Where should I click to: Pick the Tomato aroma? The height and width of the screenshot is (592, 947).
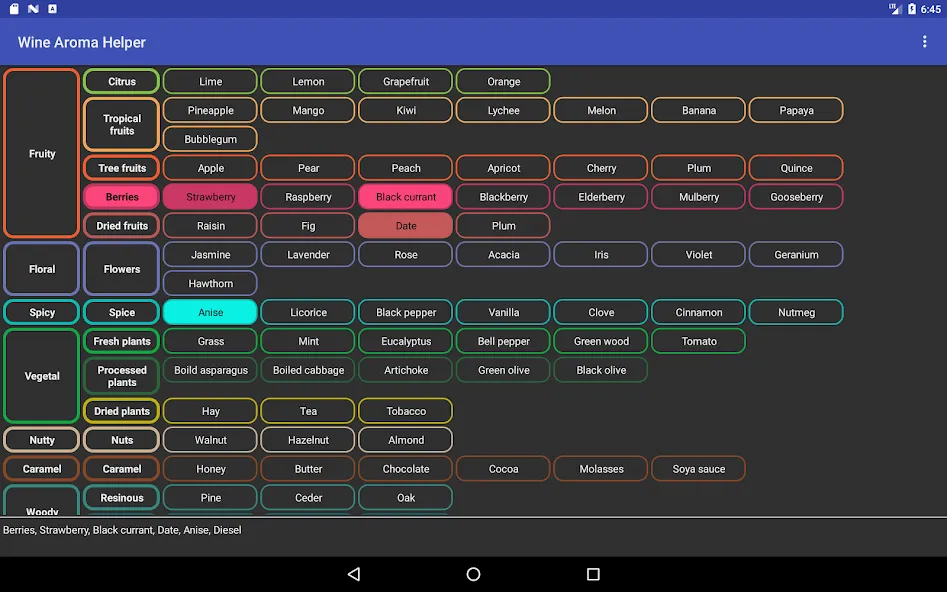(699, 341)
